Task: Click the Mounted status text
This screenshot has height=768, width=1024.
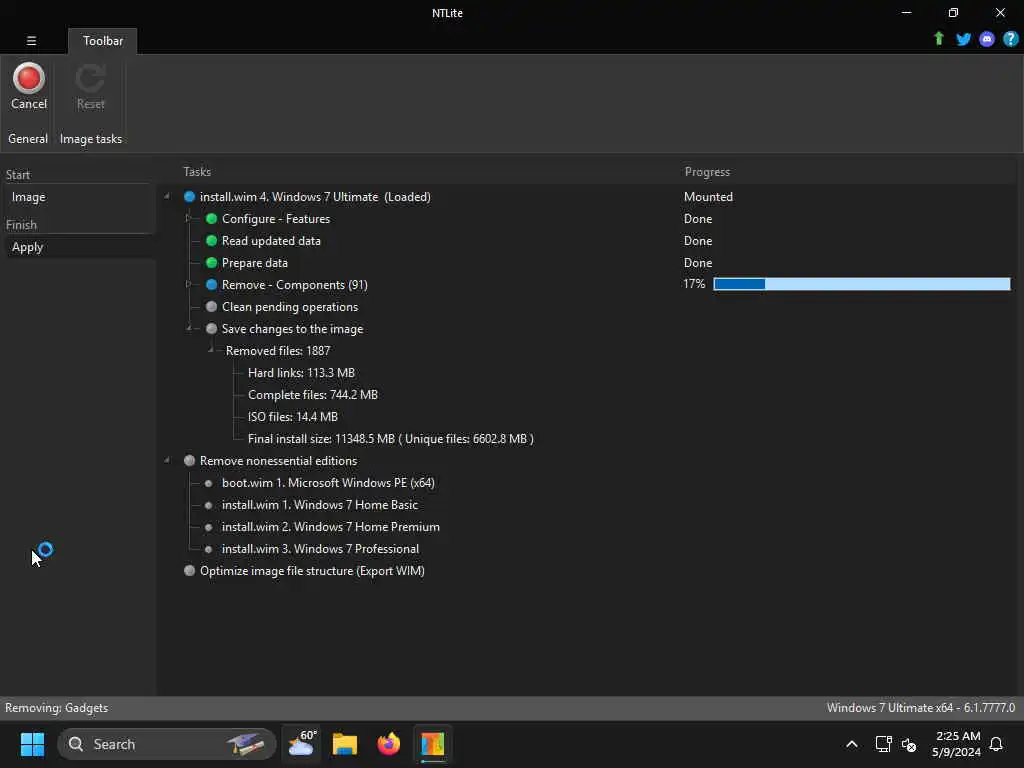Action: tap(709, 197)
